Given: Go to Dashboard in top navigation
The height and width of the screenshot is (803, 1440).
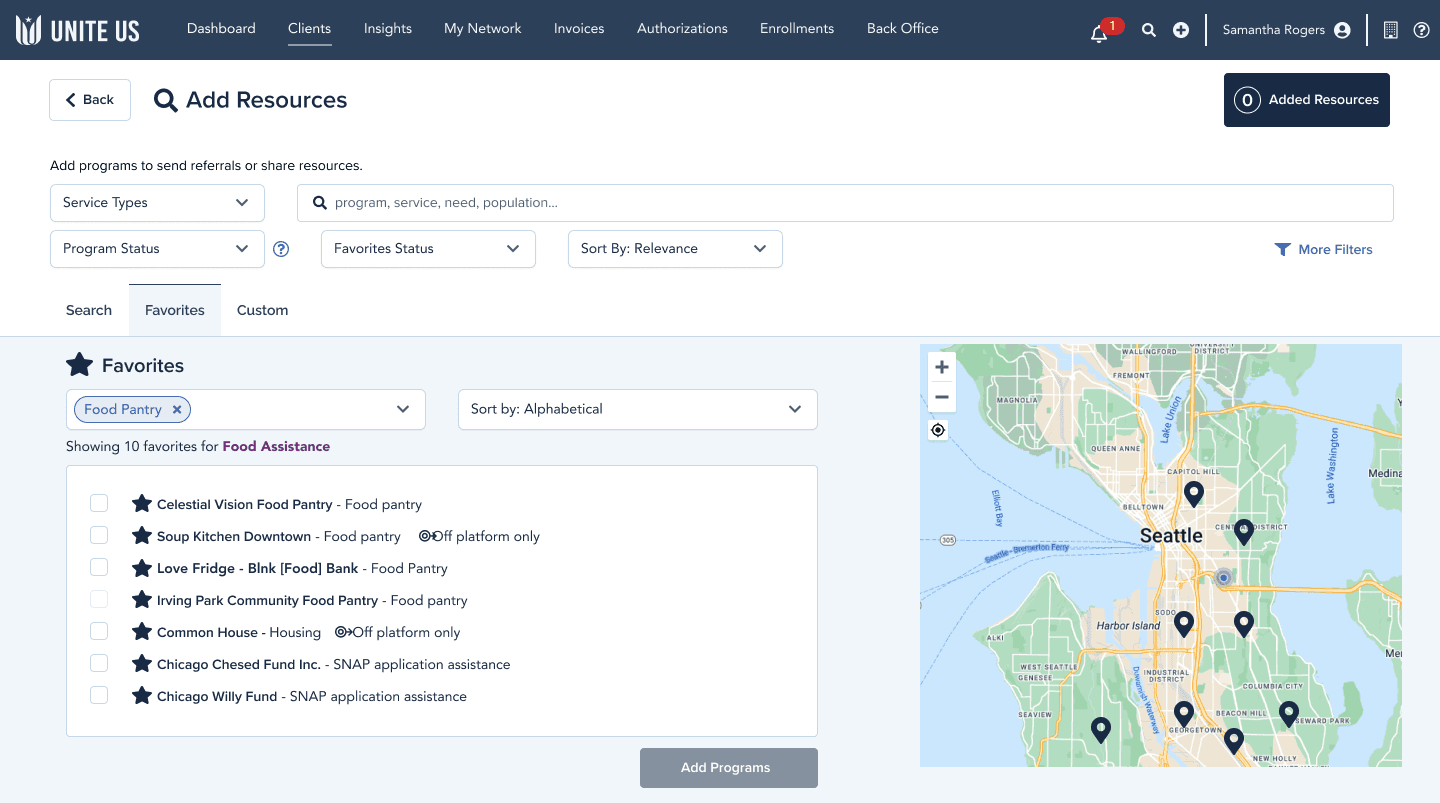Looking at the screenshot, I should click(221, 28).
